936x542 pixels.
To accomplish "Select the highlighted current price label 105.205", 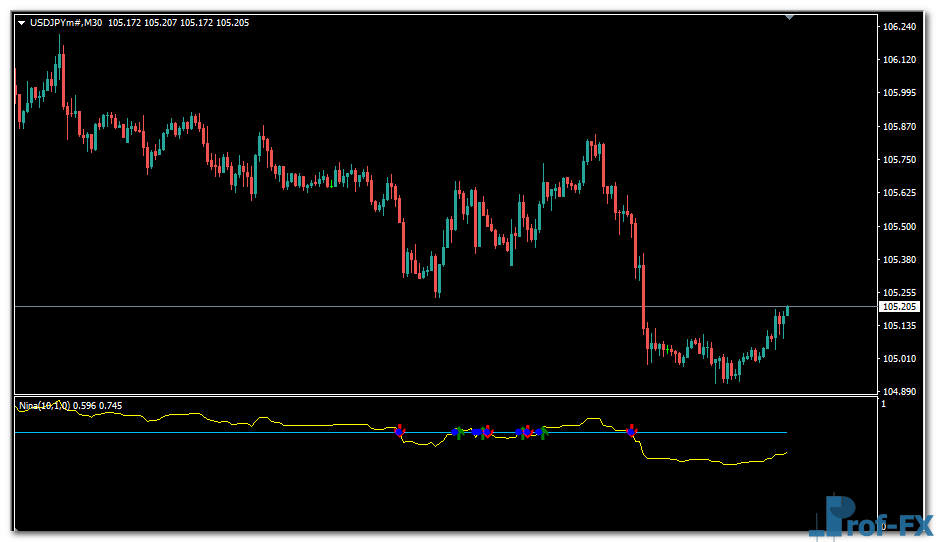I will [899, 307].
